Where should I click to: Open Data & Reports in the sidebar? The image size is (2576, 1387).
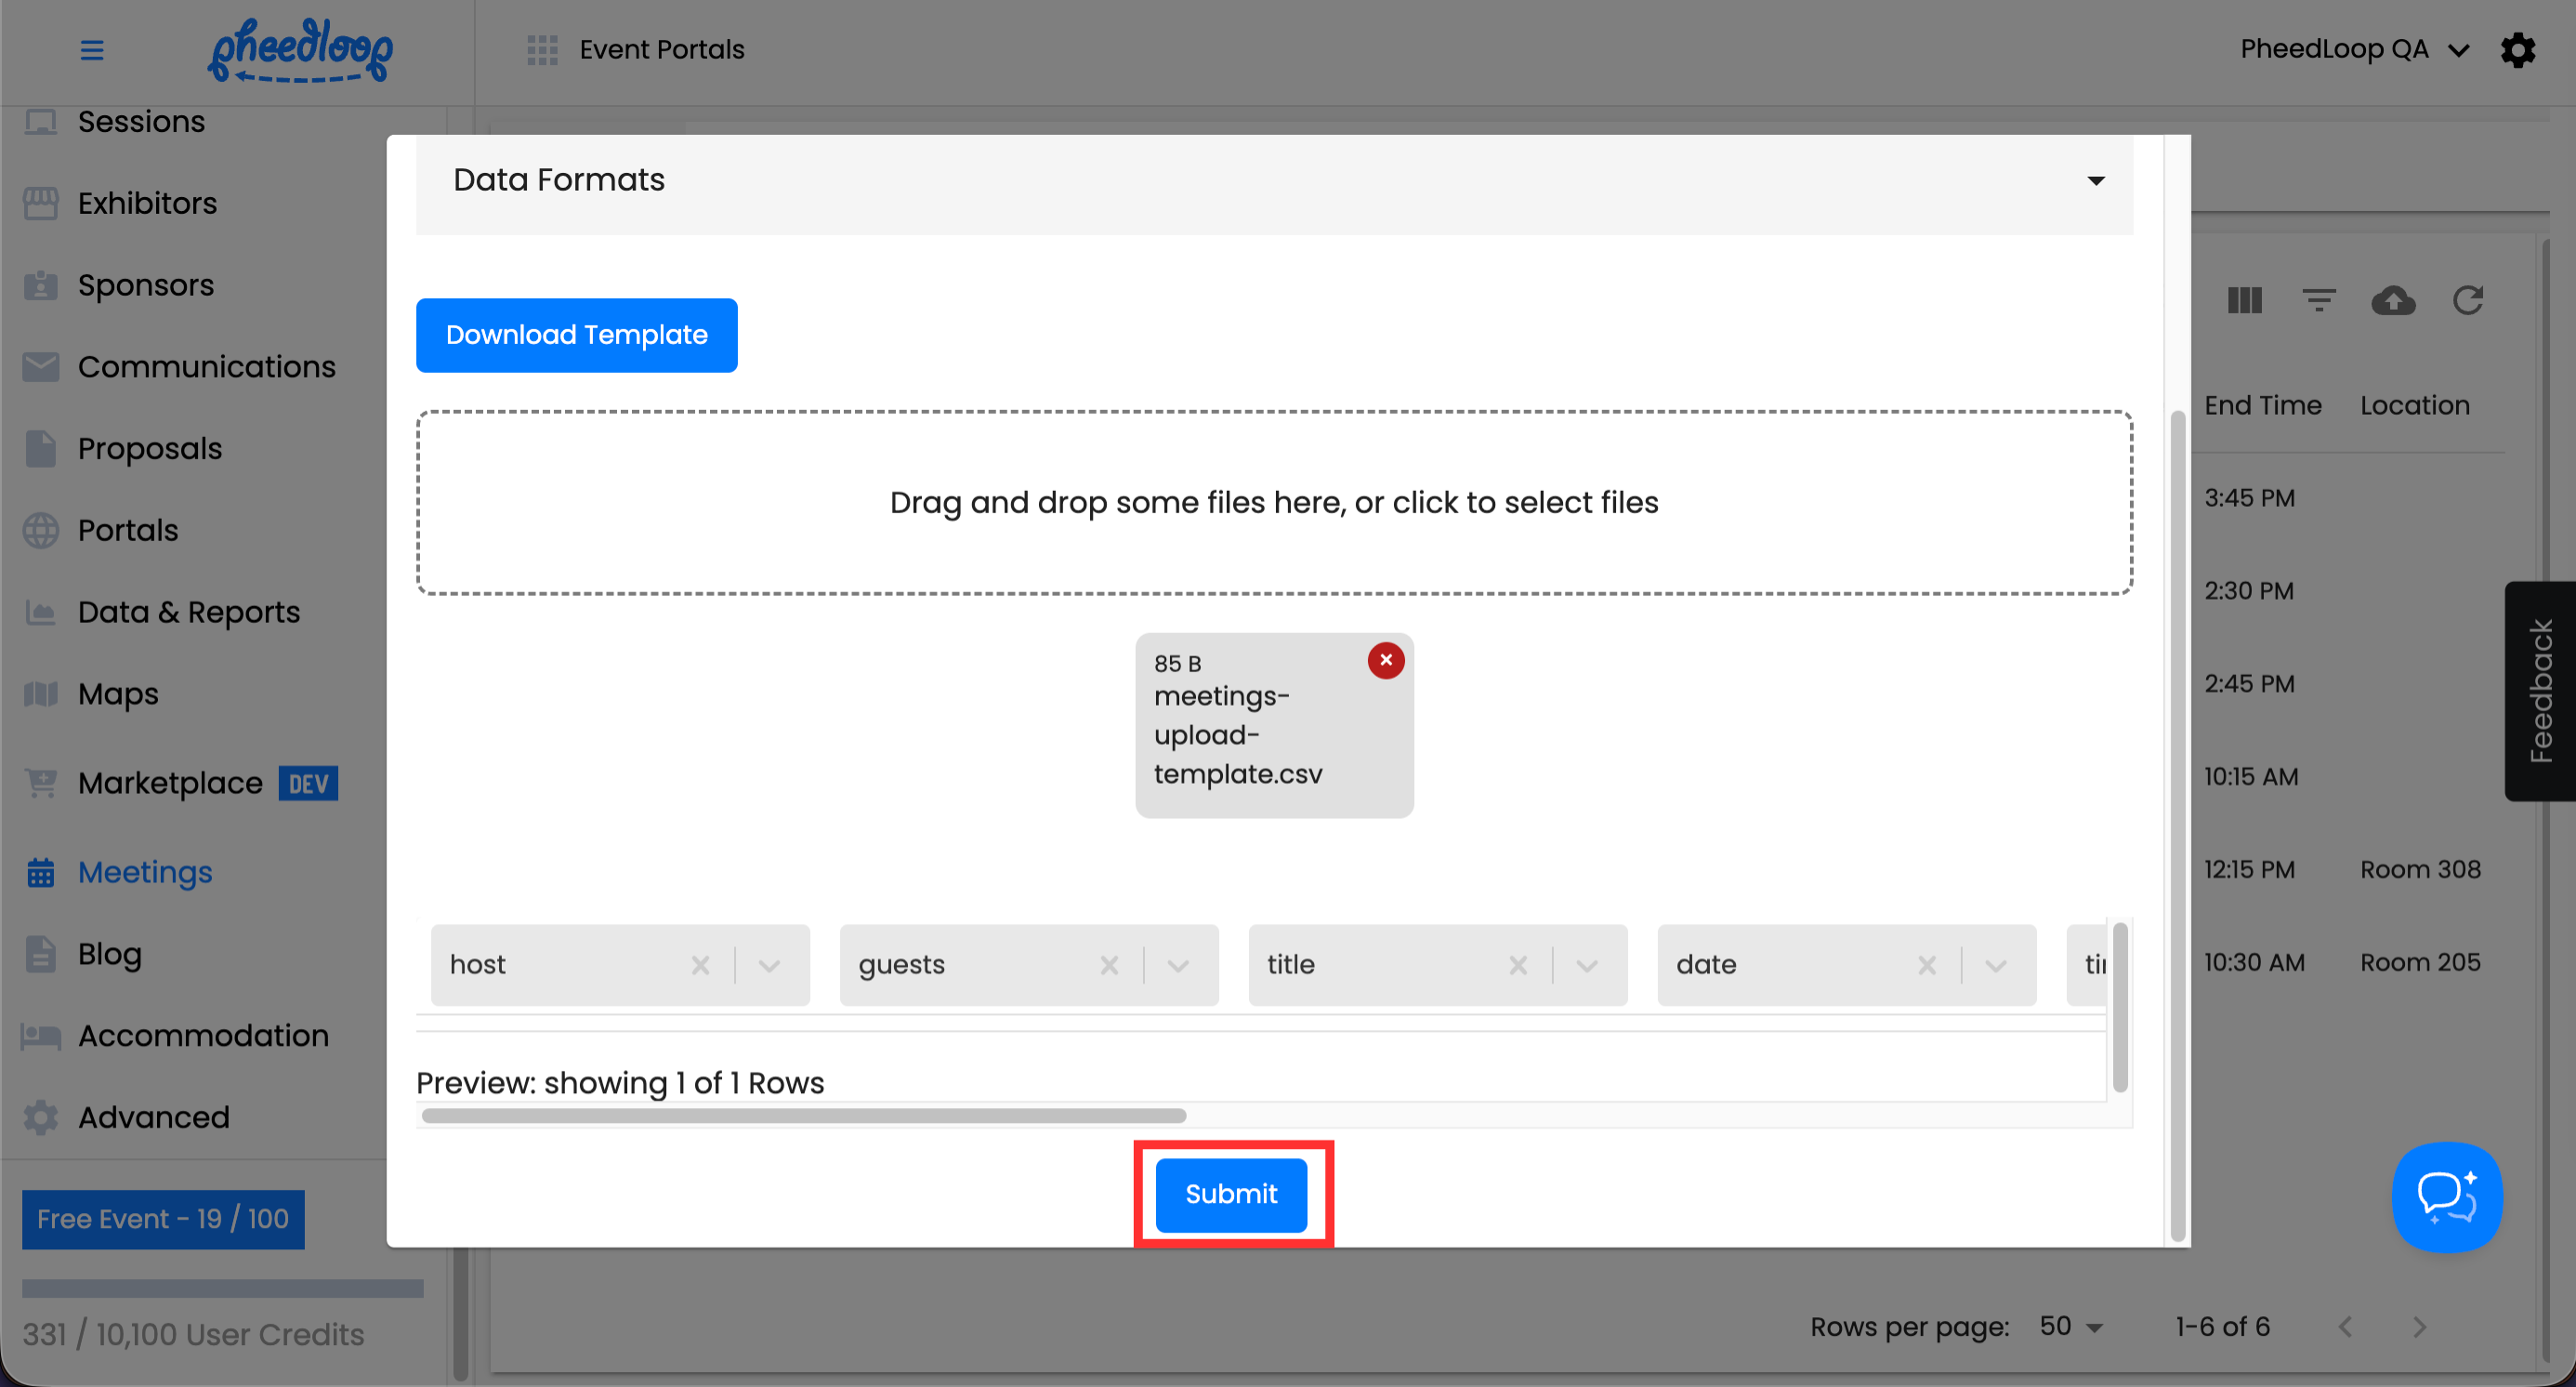[188, 612]
